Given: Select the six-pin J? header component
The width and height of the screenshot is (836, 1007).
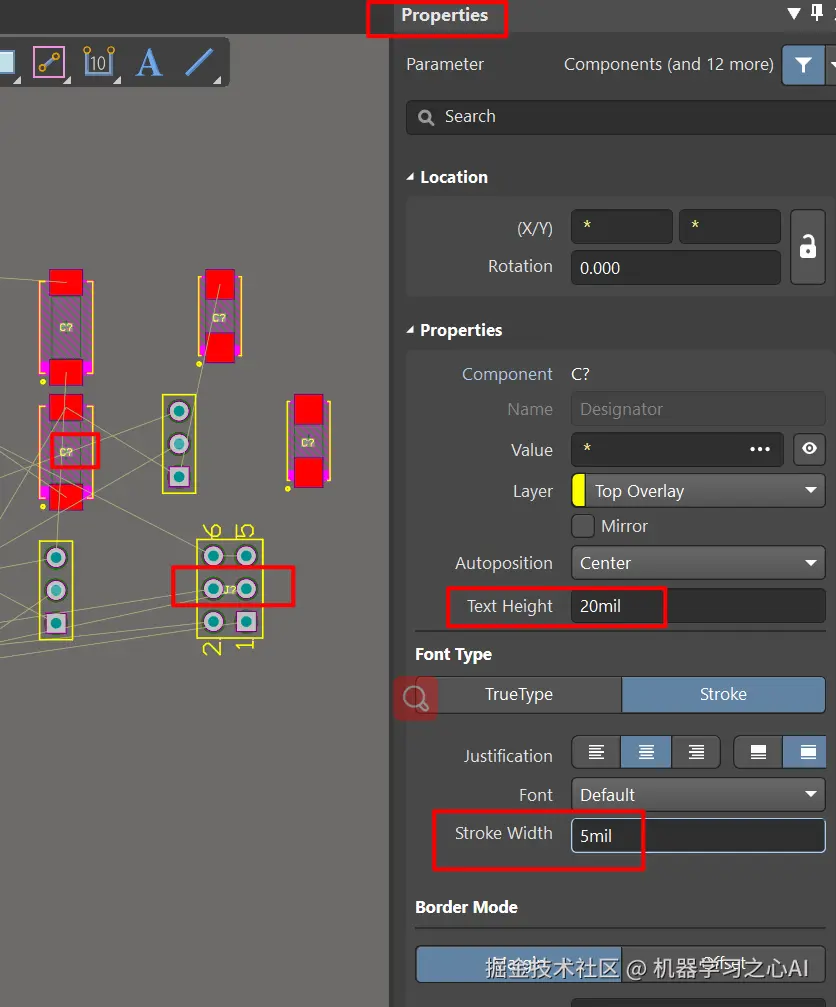Looking at the screenshot, I should (x=230, y=589).
